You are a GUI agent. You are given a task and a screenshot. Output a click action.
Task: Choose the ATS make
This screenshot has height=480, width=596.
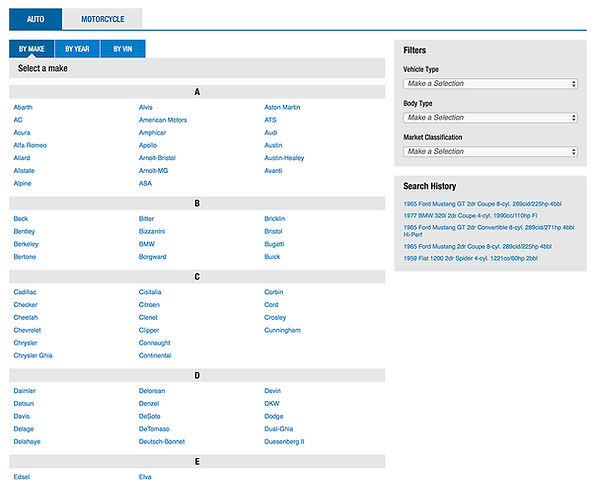270,120
